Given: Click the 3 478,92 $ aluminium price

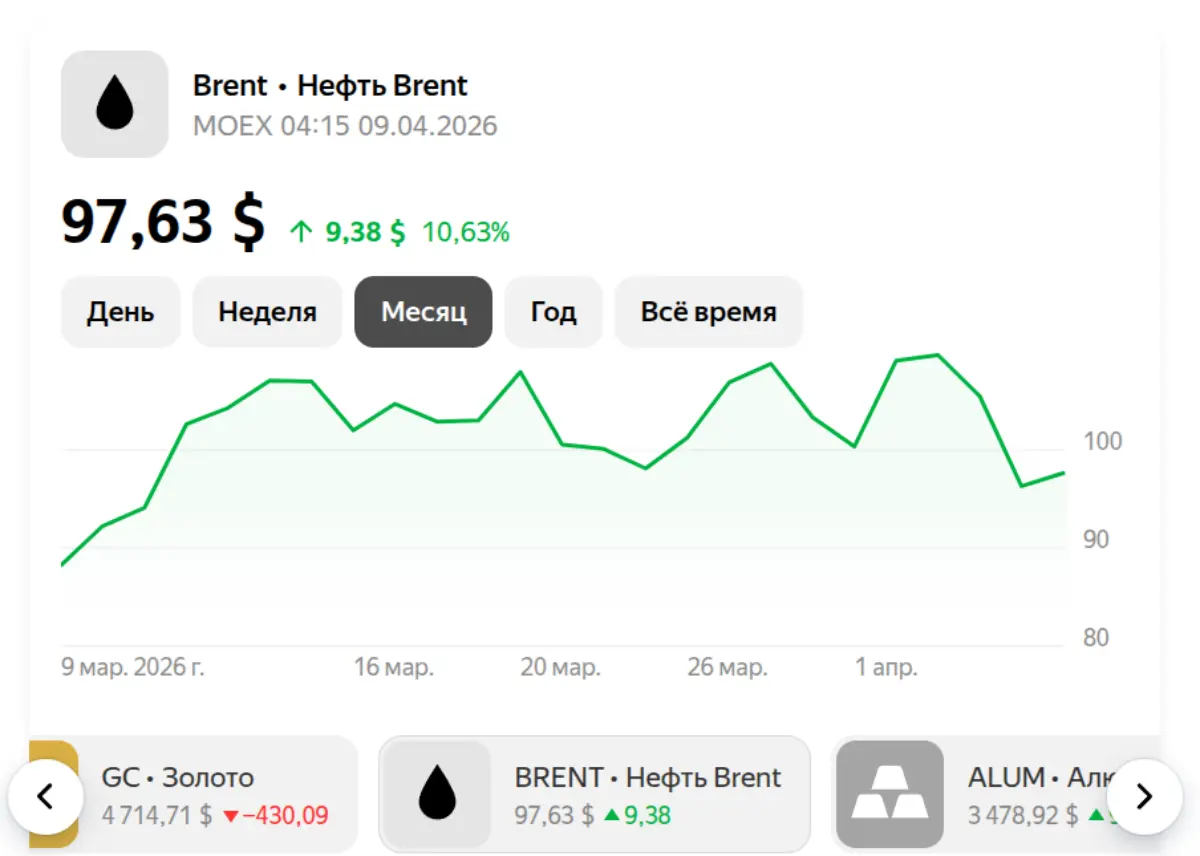Looking at the screenshot, I should pos(1023,816).
